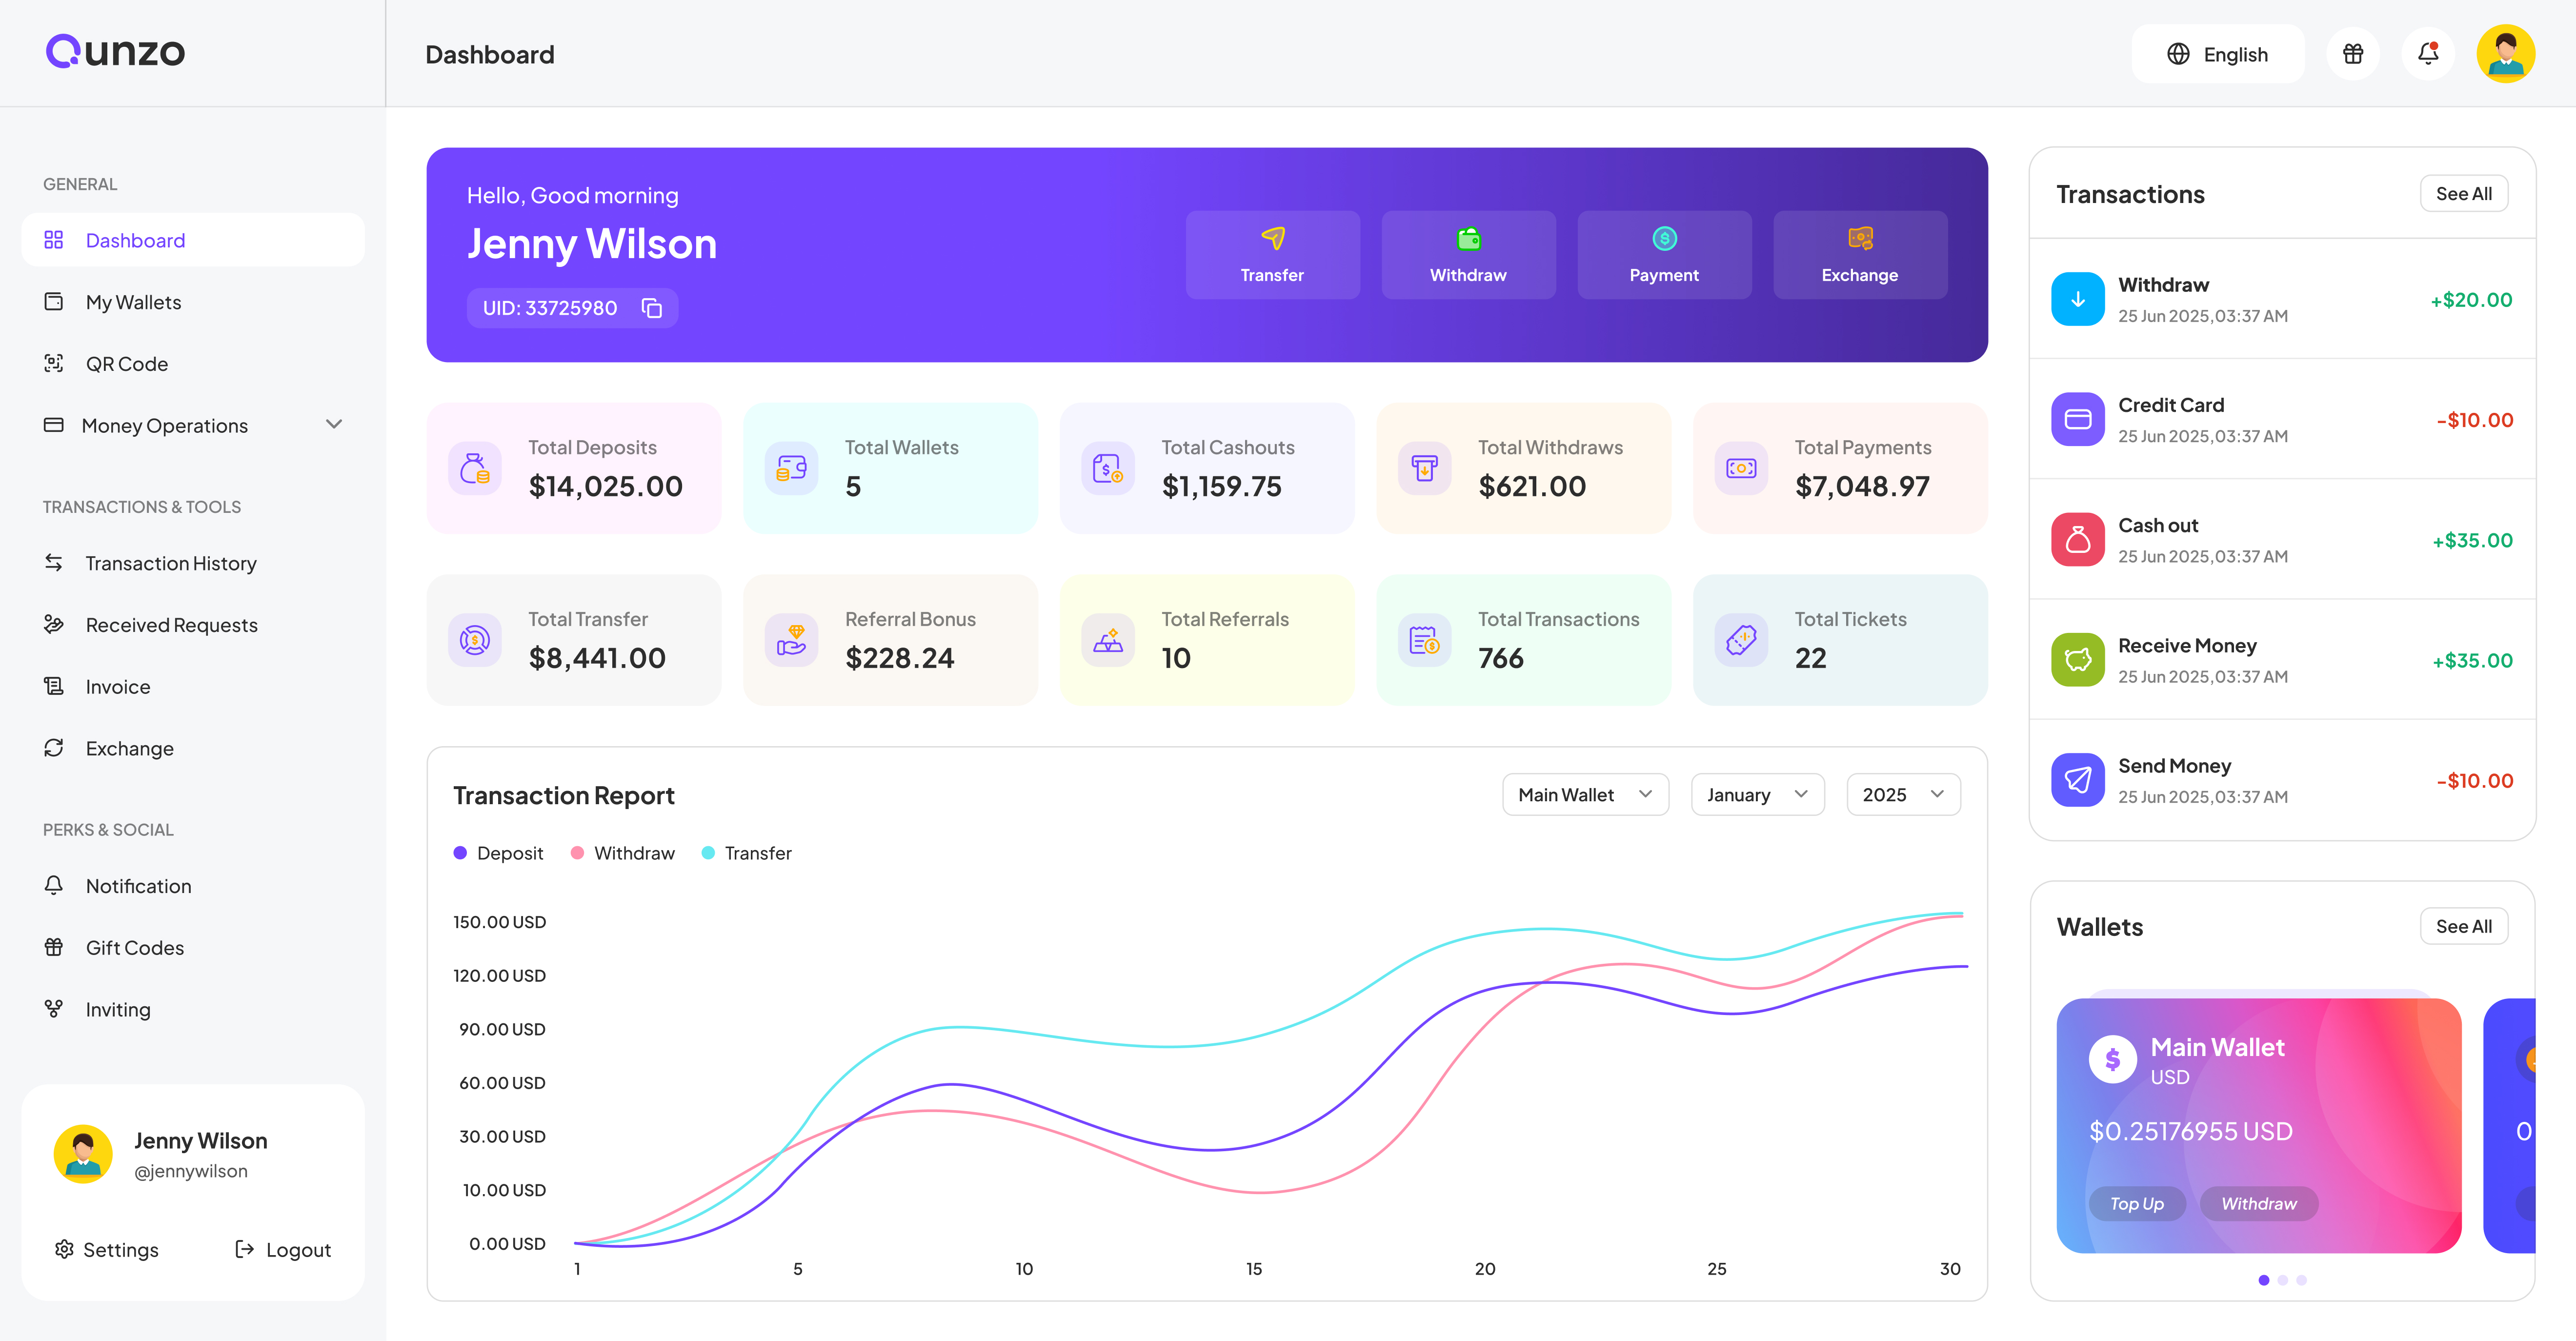Click the green Receive Money icon
The height and width of the screenshot is (1341, 2576).
[2078, 660]
